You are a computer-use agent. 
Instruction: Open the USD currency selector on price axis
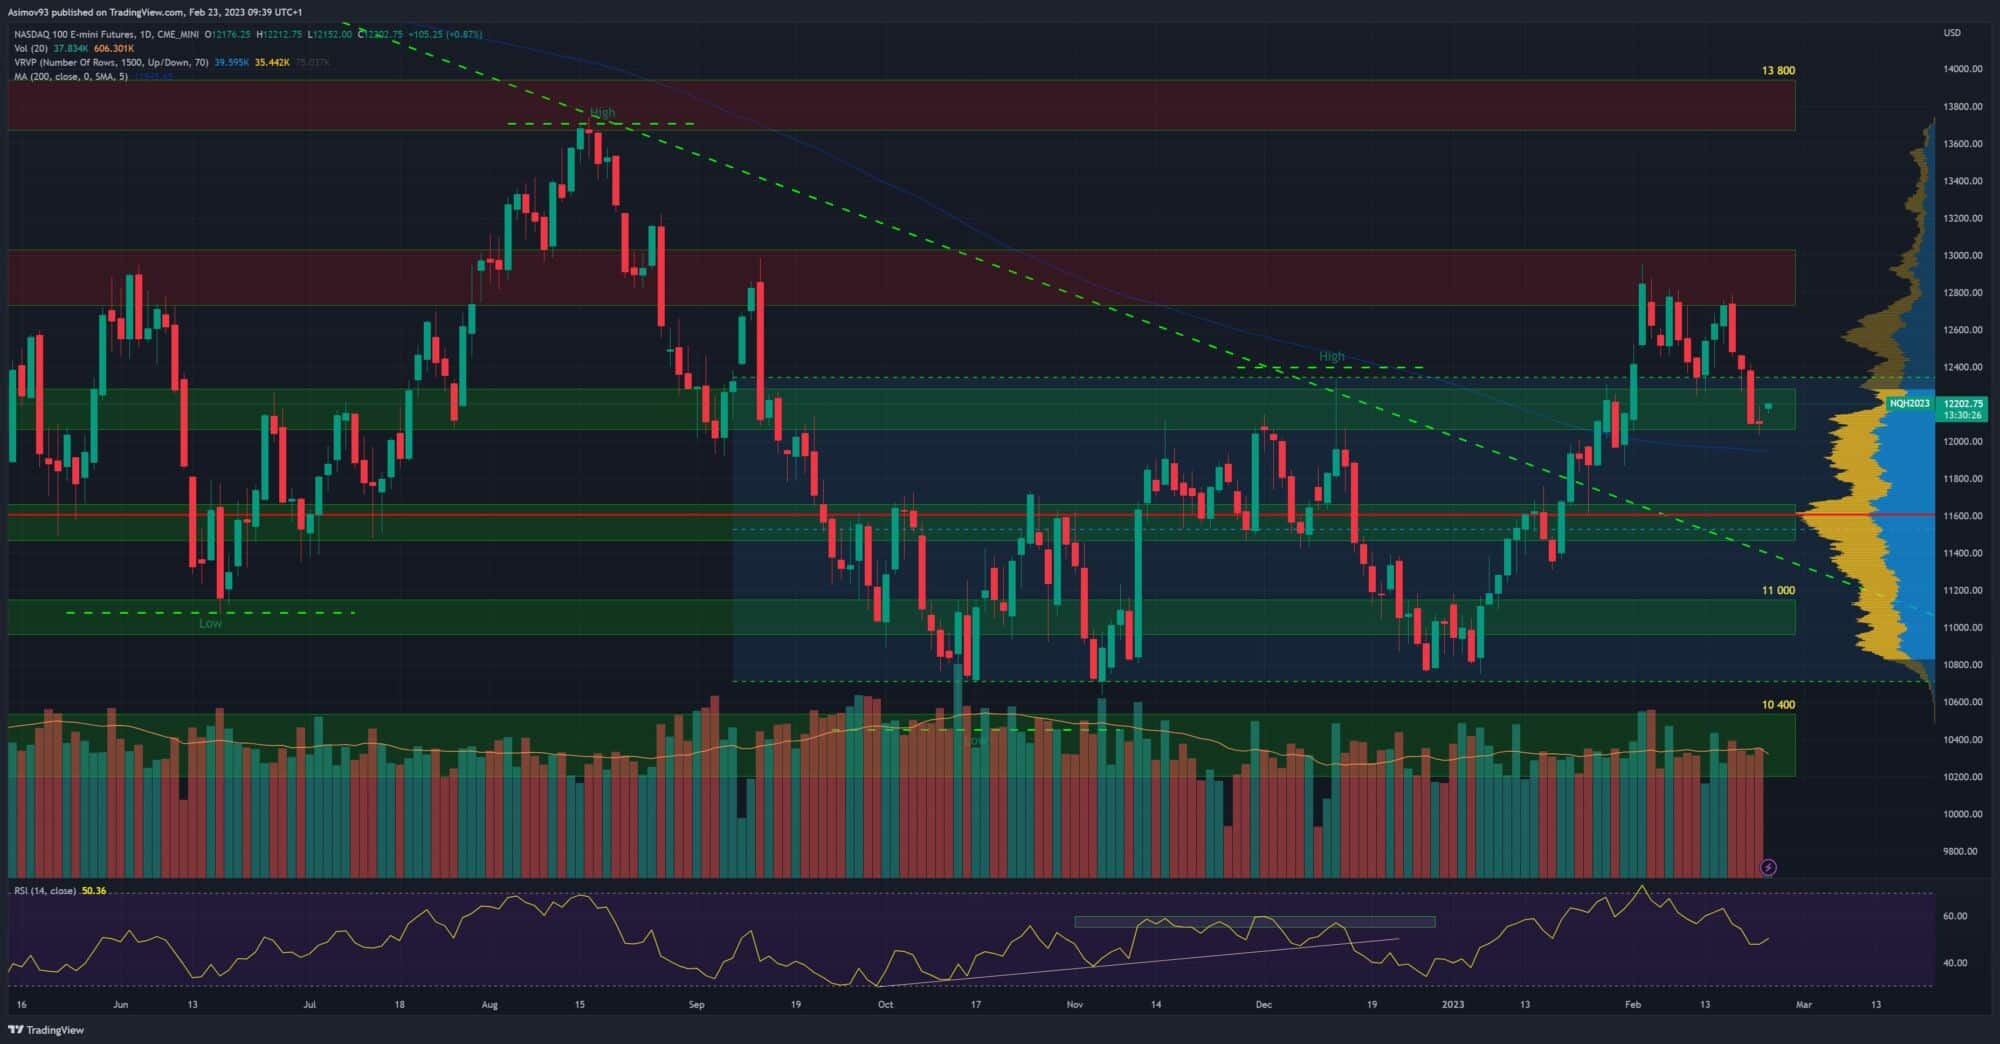(x=1952, y=33)
